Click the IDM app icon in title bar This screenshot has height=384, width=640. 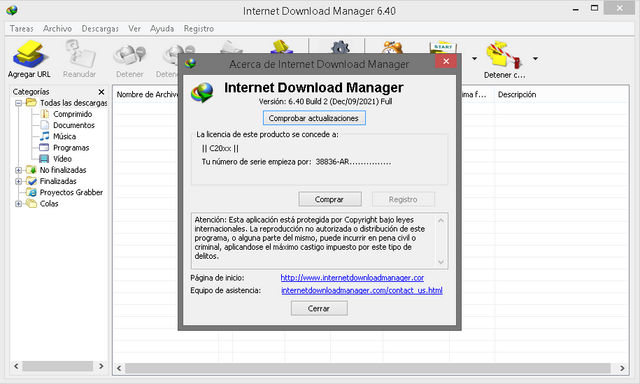click(12, 10)
